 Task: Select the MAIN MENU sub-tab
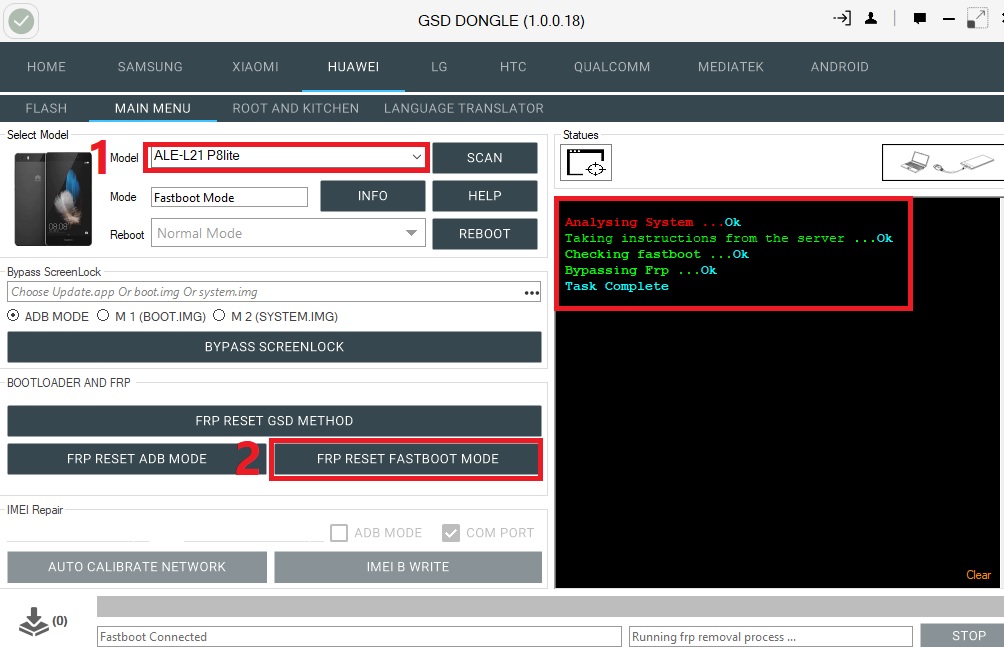point(153,108)
